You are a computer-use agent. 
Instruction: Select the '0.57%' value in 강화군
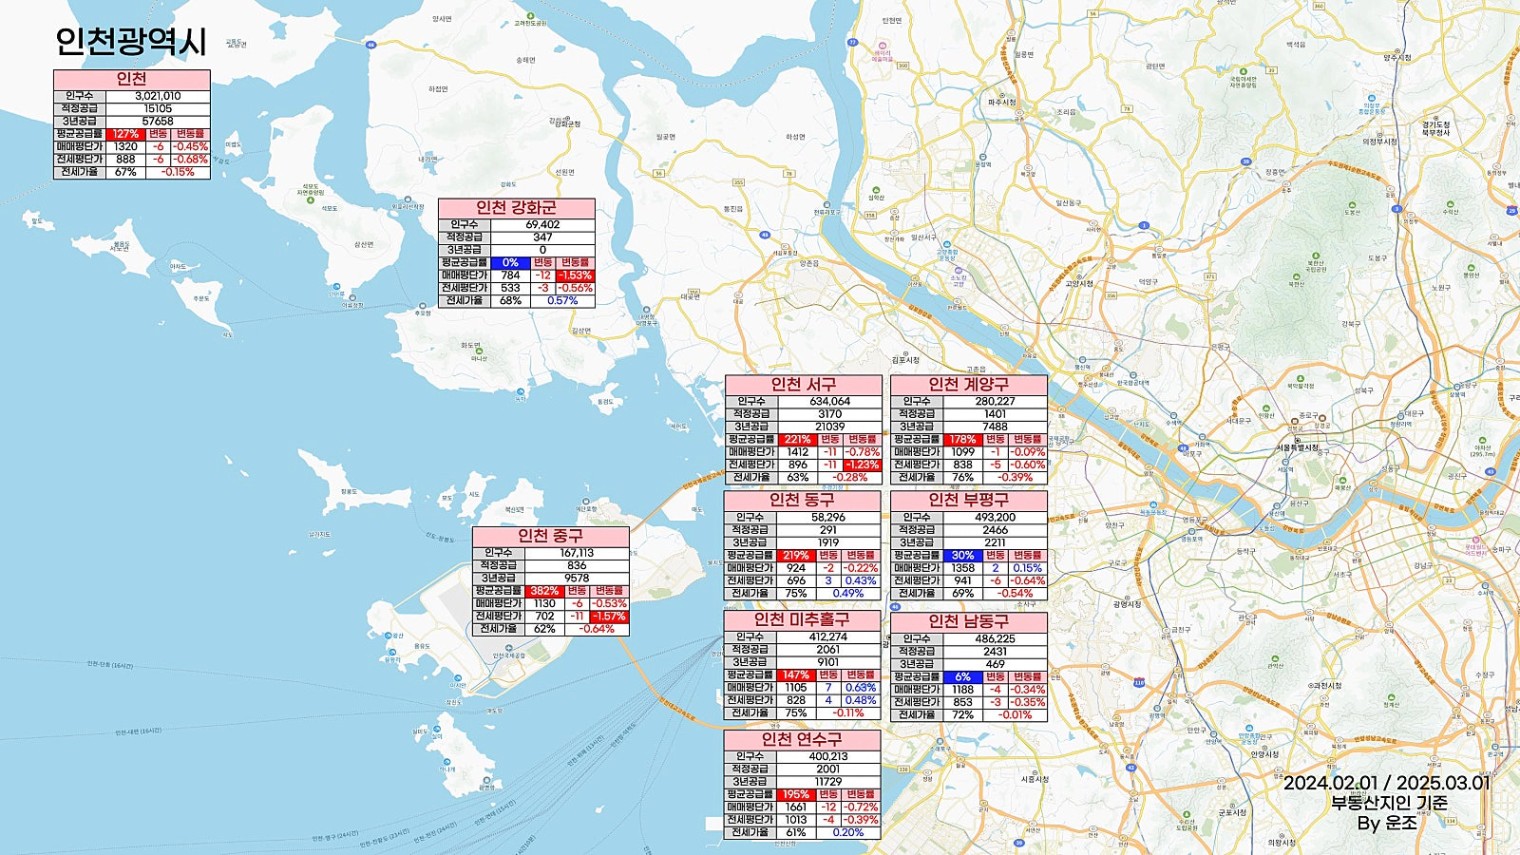click(562, 301)
